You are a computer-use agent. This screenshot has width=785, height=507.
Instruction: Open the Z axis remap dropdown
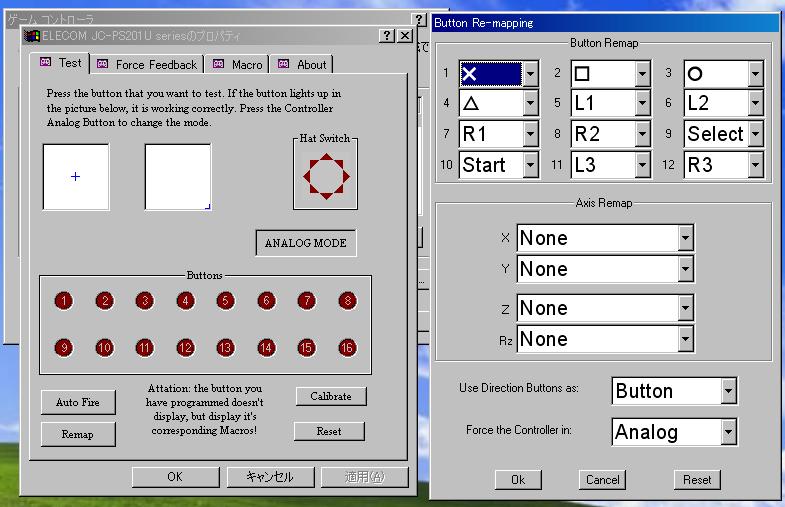coord(605,308)
